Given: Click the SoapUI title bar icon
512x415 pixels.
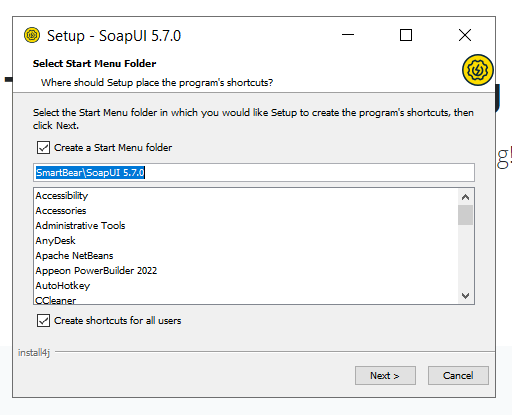Looking at the screenshot, I should [x=32, y=35].
